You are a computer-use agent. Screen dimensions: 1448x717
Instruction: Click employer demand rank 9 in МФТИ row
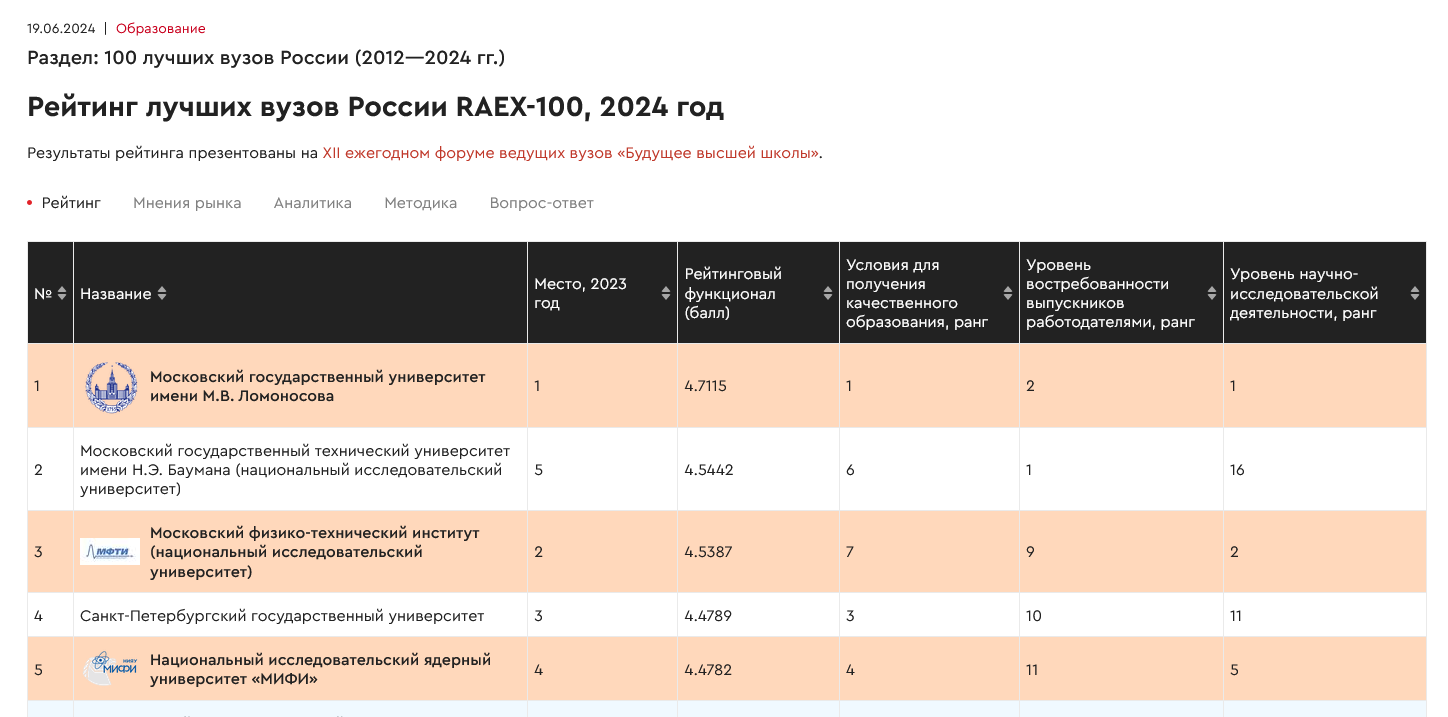pyautogui.click(x=1031, y=552)
